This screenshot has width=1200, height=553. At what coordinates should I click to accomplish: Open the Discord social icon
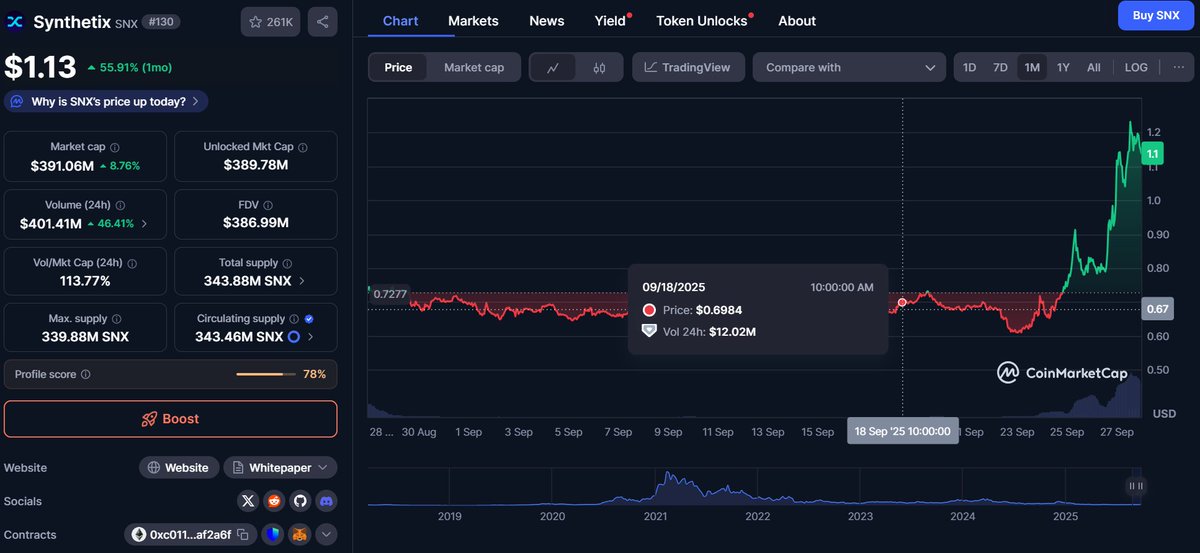tap(325, 501)
